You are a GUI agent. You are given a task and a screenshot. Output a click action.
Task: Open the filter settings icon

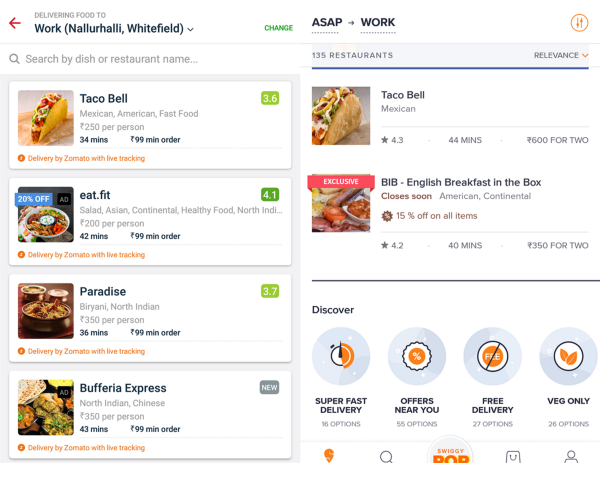(579, 23)
